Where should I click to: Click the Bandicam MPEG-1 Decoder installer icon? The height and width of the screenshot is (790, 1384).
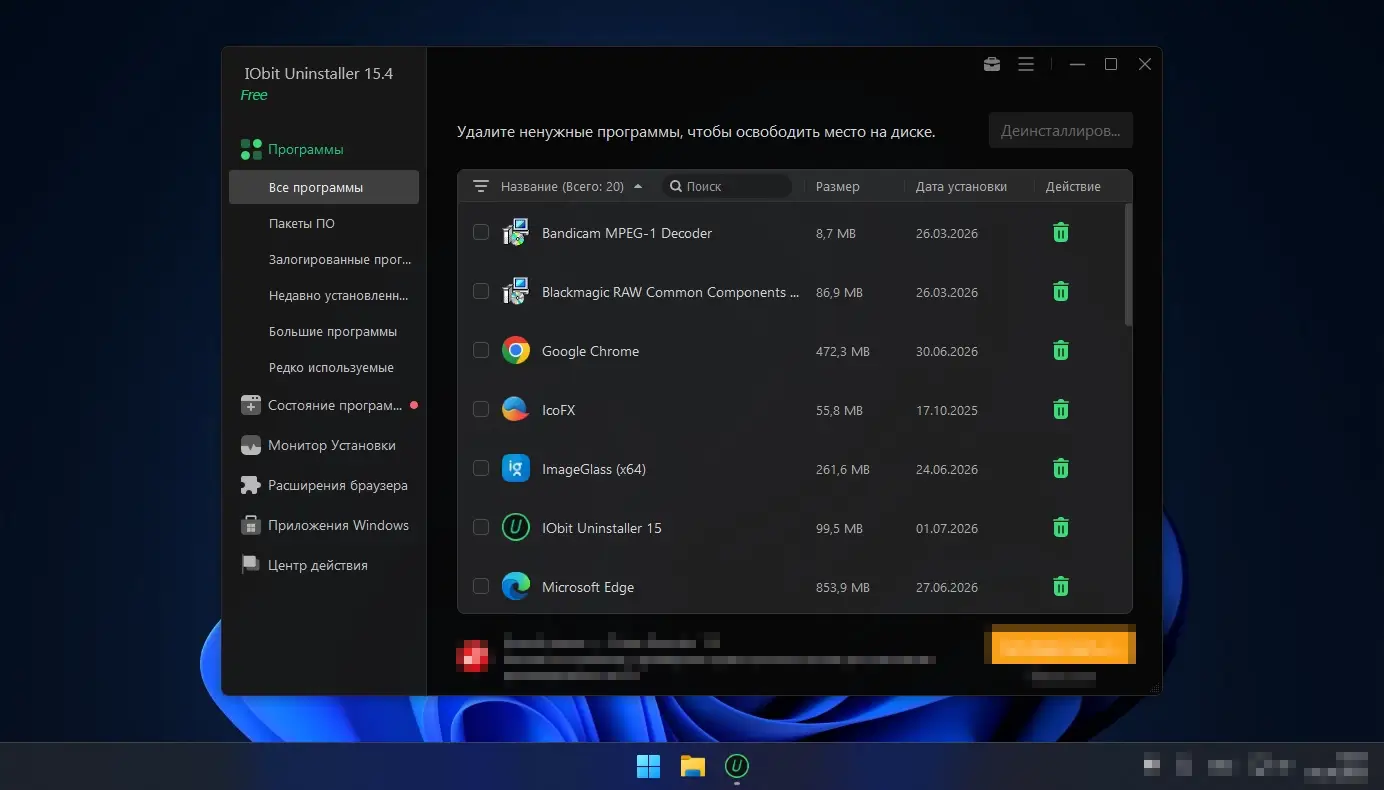pyautogui.click(x=515, y=233)
